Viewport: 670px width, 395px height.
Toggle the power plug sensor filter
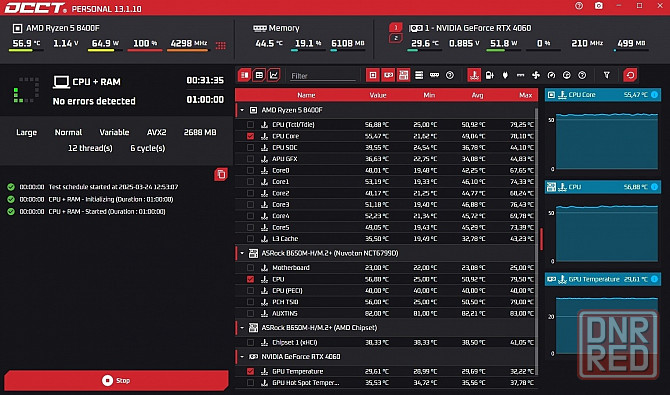505,75
